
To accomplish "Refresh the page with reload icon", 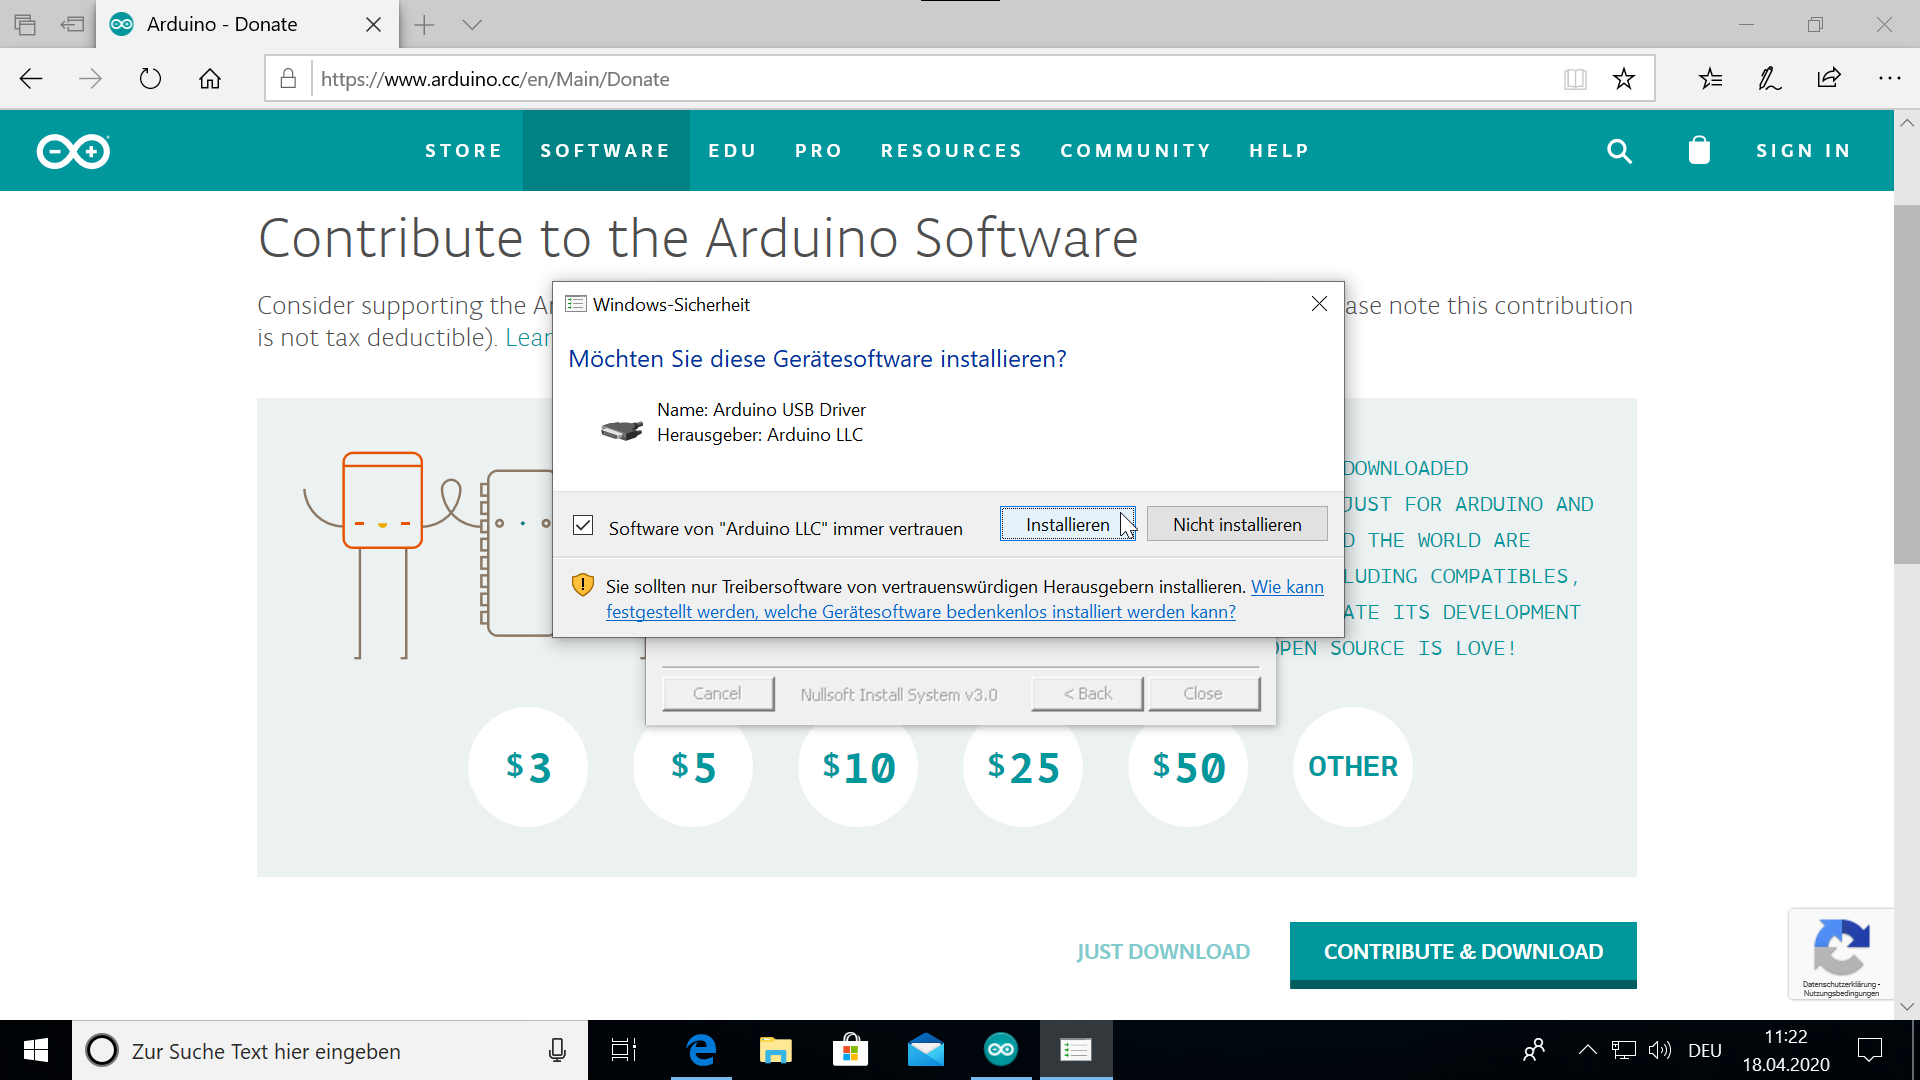I will (150, 79).
